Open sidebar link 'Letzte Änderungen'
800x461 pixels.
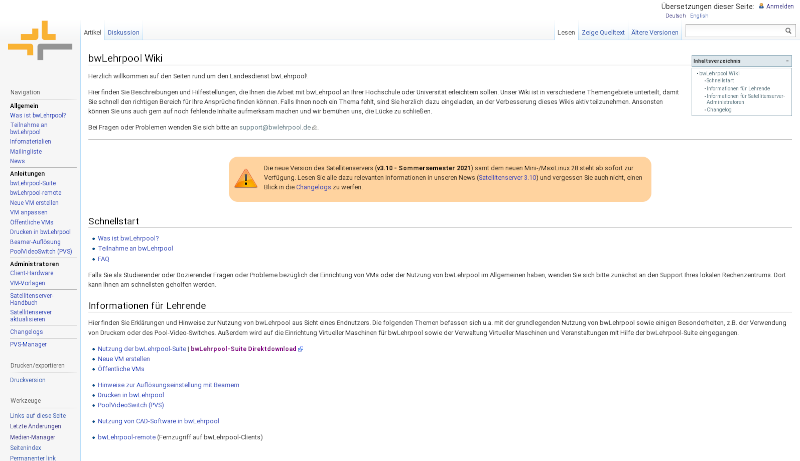point(35,426)
